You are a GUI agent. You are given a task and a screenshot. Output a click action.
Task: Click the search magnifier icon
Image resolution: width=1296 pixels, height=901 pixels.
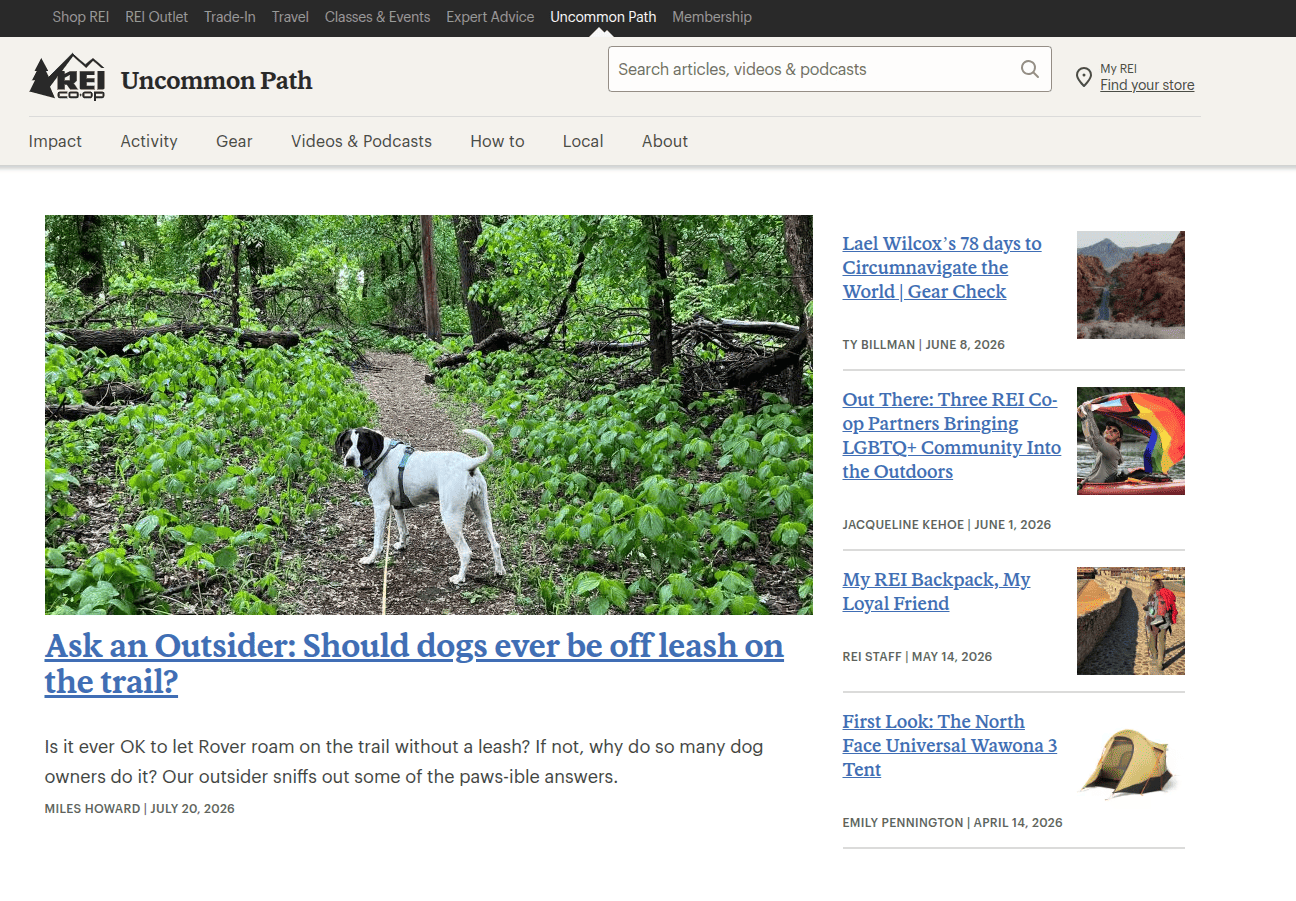1029,69
